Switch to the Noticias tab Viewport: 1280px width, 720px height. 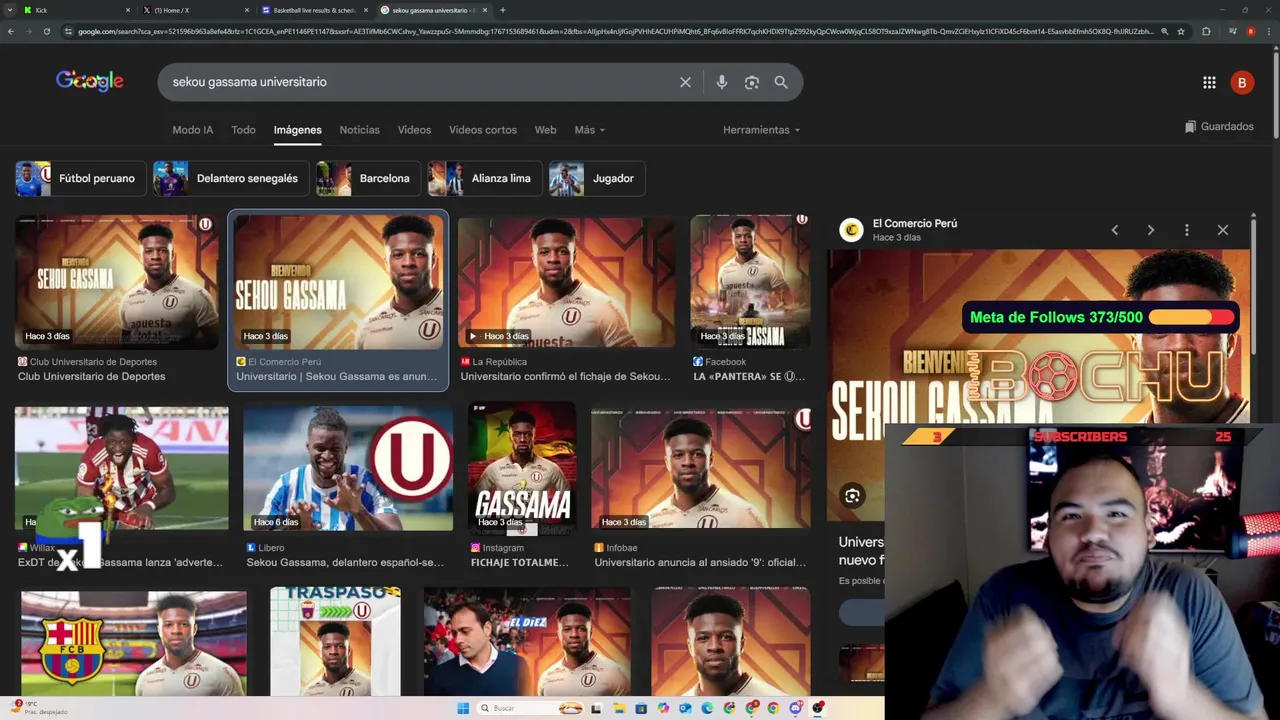point(359,130)
